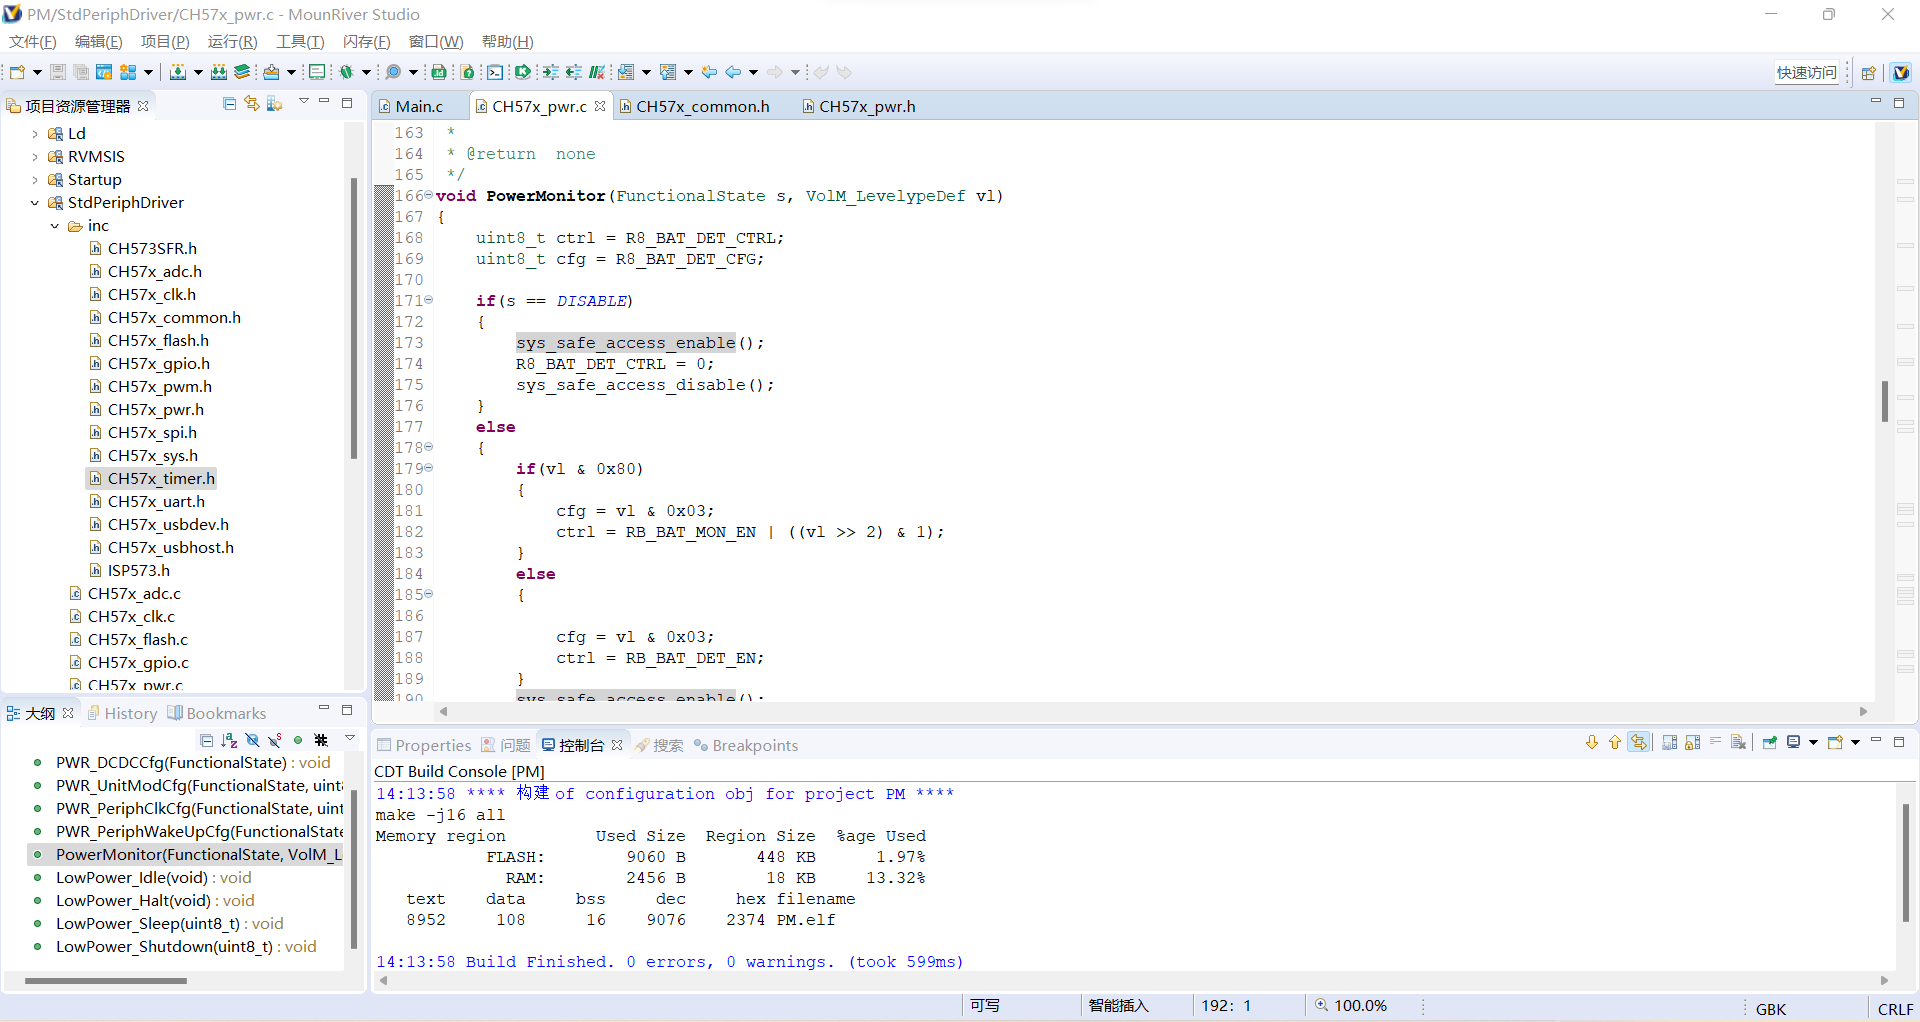Image resolution: width=1920 pixels, height=1022 pixels.
Task: Open the 工具(T) menu
Action: click(300, 41)
